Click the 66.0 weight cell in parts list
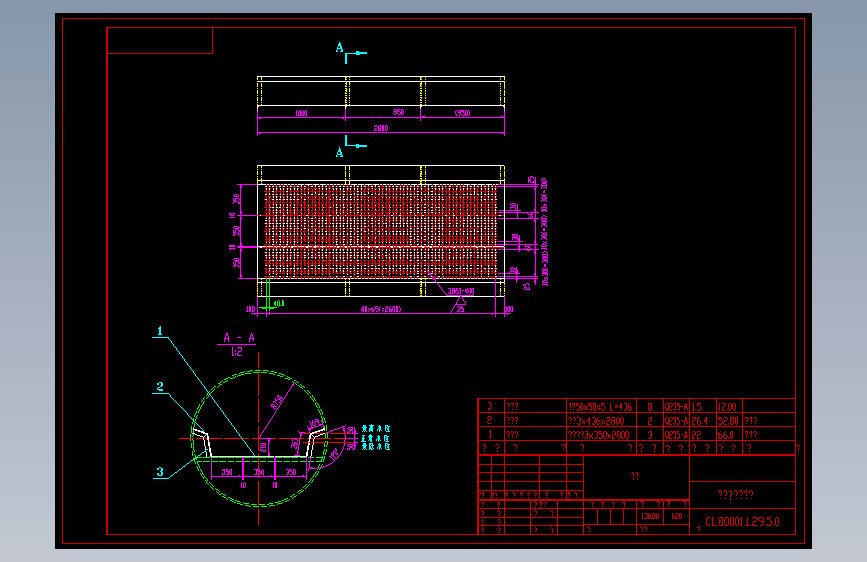 click(725, 435)
